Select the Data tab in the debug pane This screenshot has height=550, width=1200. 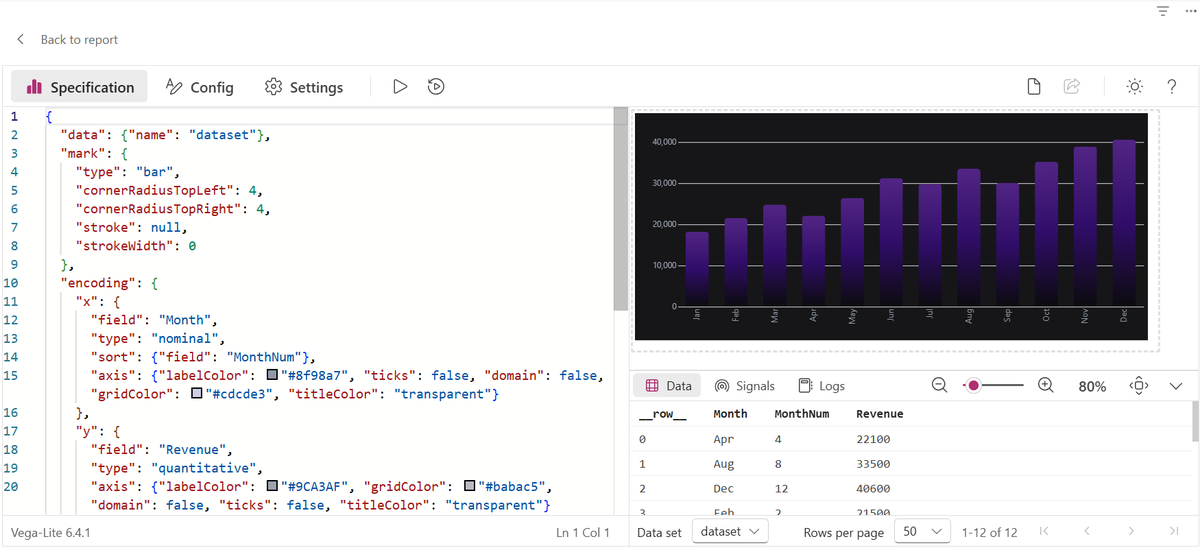coord(668,386)
